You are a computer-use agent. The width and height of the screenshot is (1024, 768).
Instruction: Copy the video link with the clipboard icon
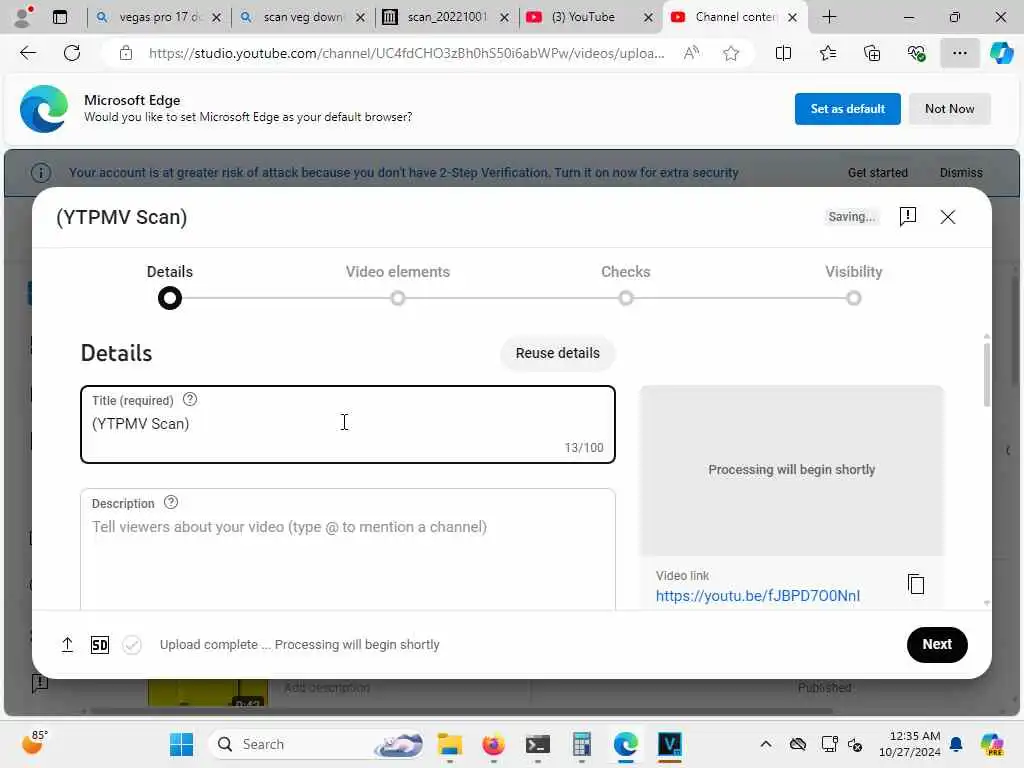coord(916,584)
